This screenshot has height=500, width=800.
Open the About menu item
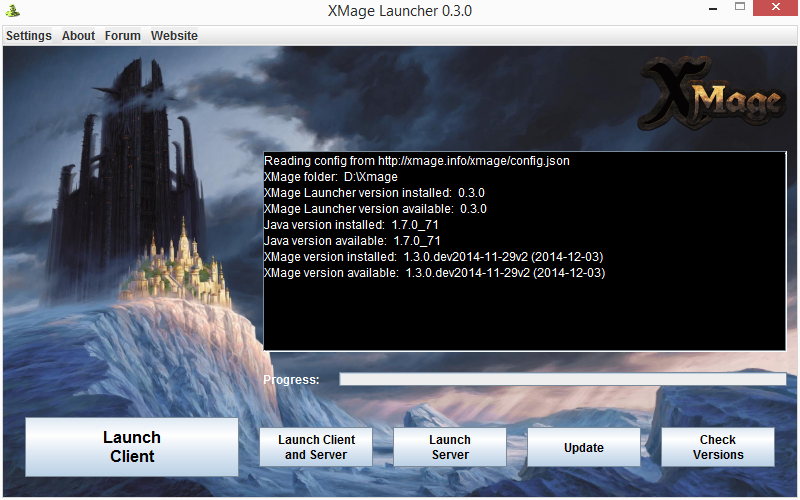click(x=79, y=36)
